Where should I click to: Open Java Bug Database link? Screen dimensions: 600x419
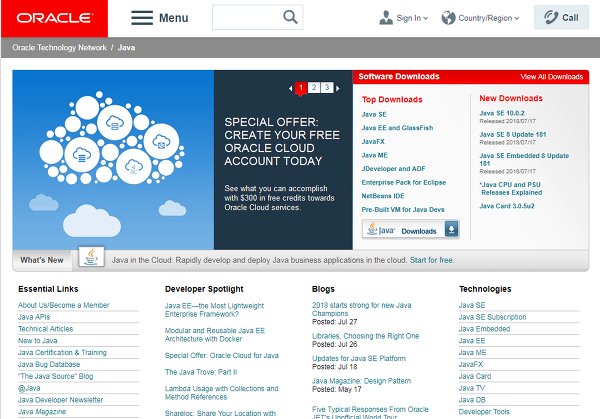[x=49, y=365]
